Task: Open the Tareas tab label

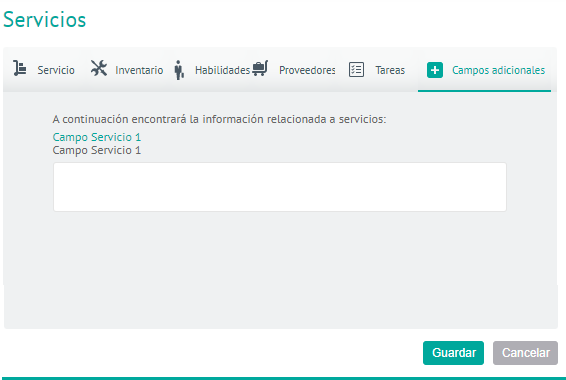Action: pyautogui.click(x=390, y=70)
